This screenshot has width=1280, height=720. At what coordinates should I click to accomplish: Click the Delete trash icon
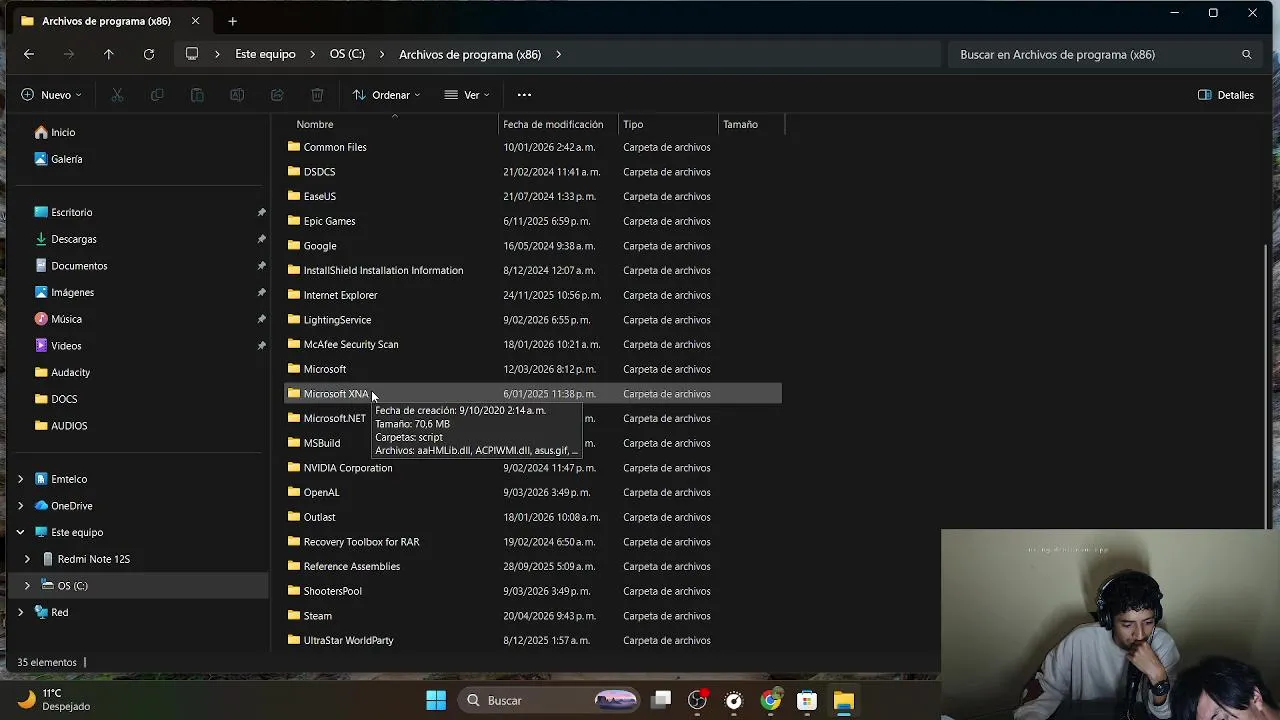point(317,95)
